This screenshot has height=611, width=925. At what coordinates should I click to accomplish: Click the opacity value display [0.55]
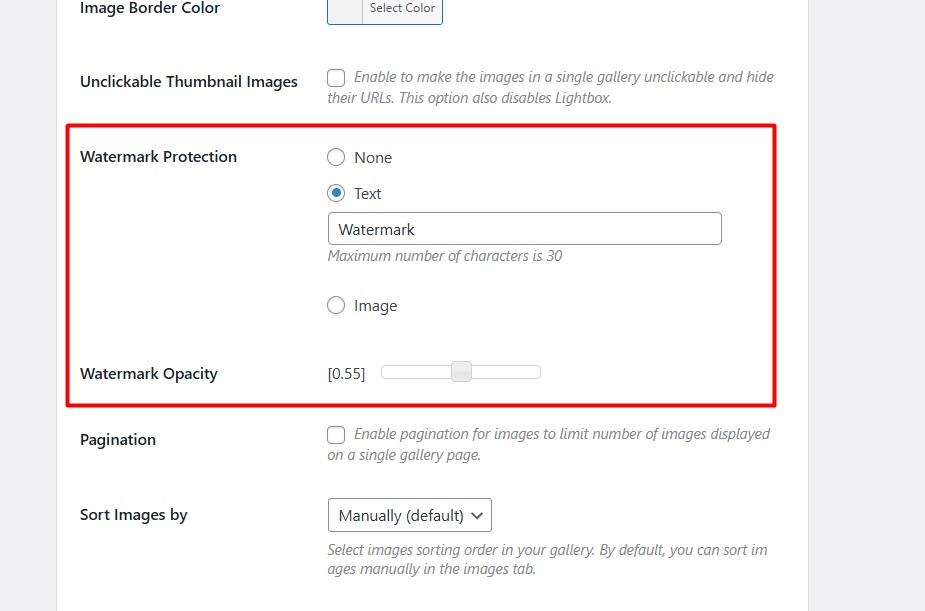tap(345, 370)
